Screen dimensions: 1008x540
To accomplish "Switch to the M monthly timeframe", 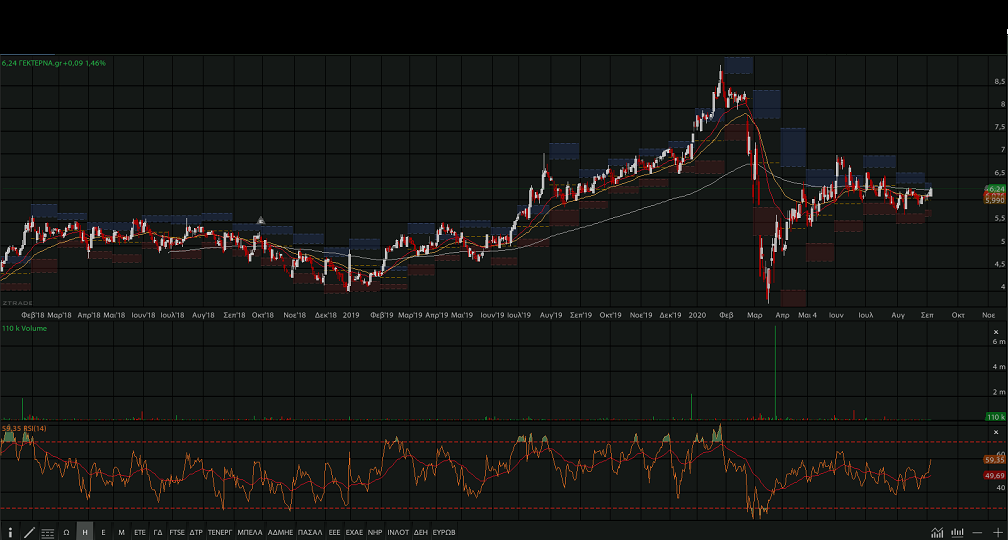I will click(121, 532).
